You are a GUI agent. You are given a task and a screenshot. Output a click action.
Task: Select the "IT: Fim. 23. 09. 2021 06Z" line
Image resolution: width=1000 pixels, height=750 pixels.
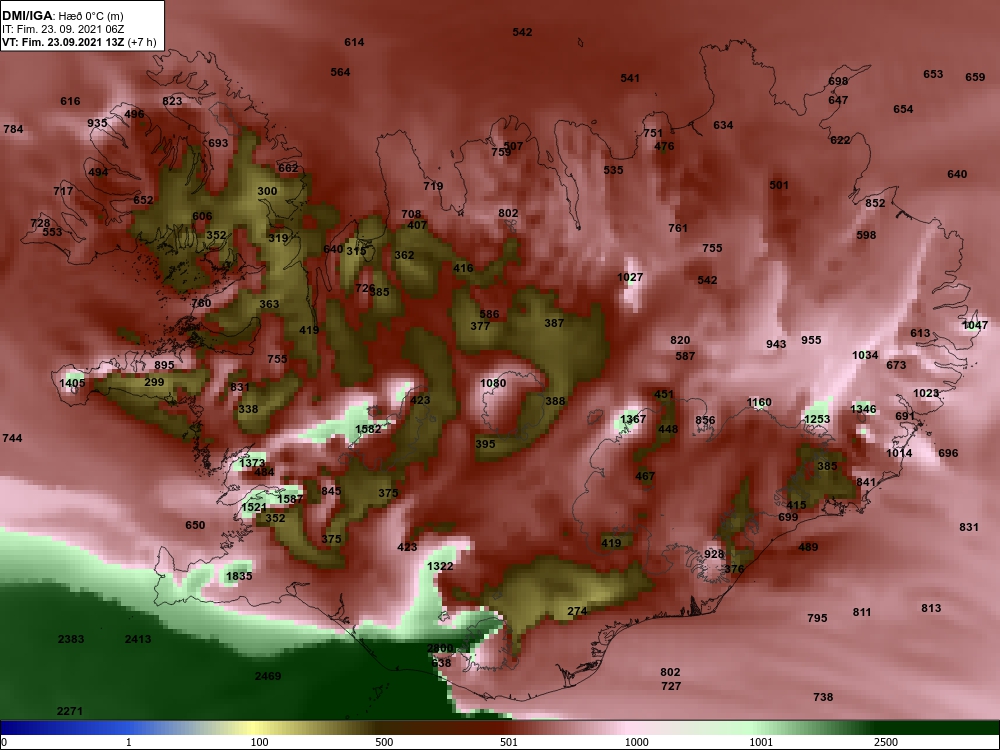62,29
